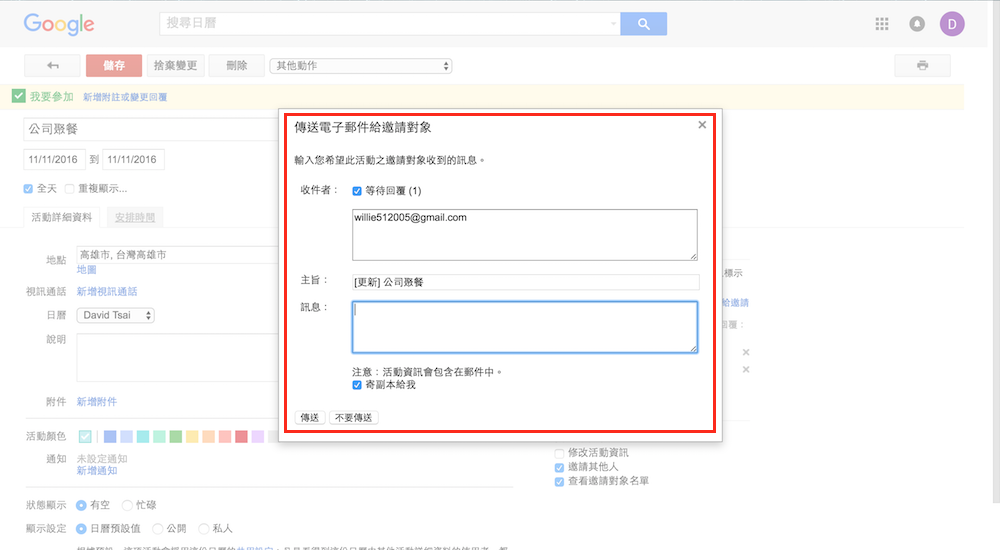Pick the green event color swatch
The height and width of the screenshot is (550, 1000).
click(x=176, y=436)
